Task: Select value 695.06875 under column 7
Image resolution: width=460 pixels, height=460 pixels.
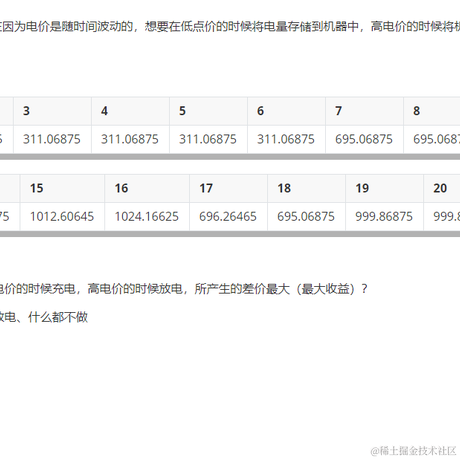Action: coord(364,139)
